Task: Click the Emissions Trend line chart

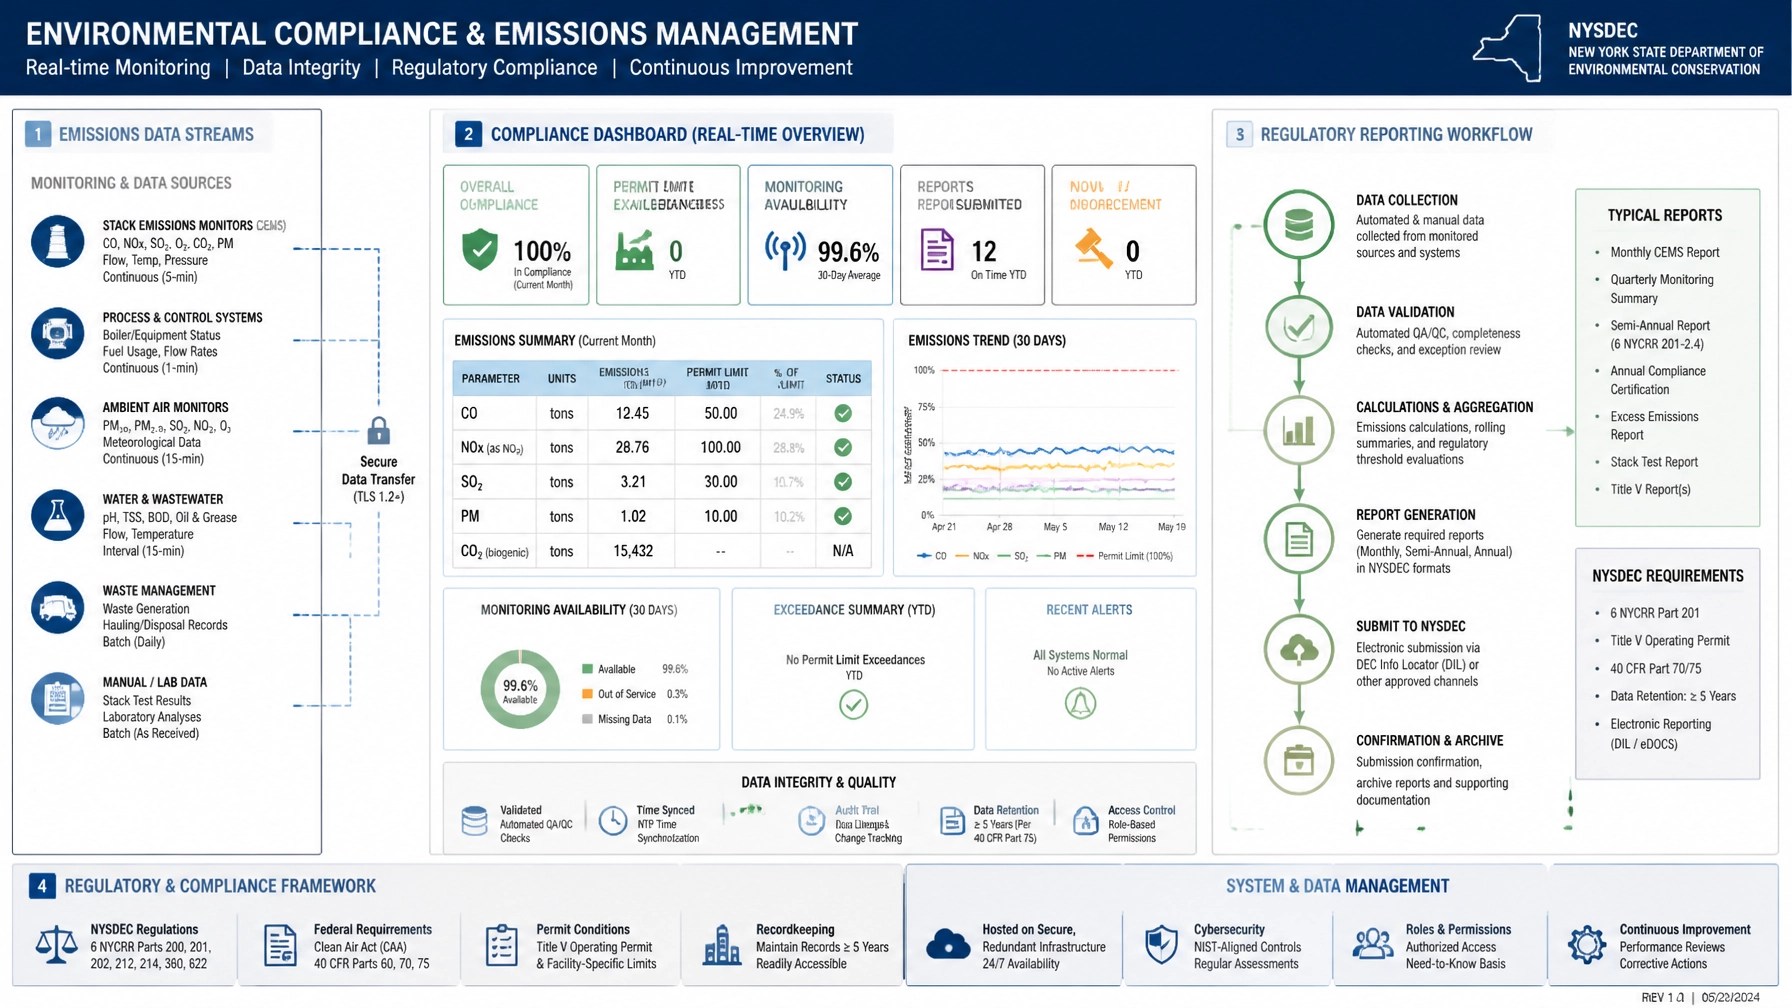Action: pos(1047,450)
